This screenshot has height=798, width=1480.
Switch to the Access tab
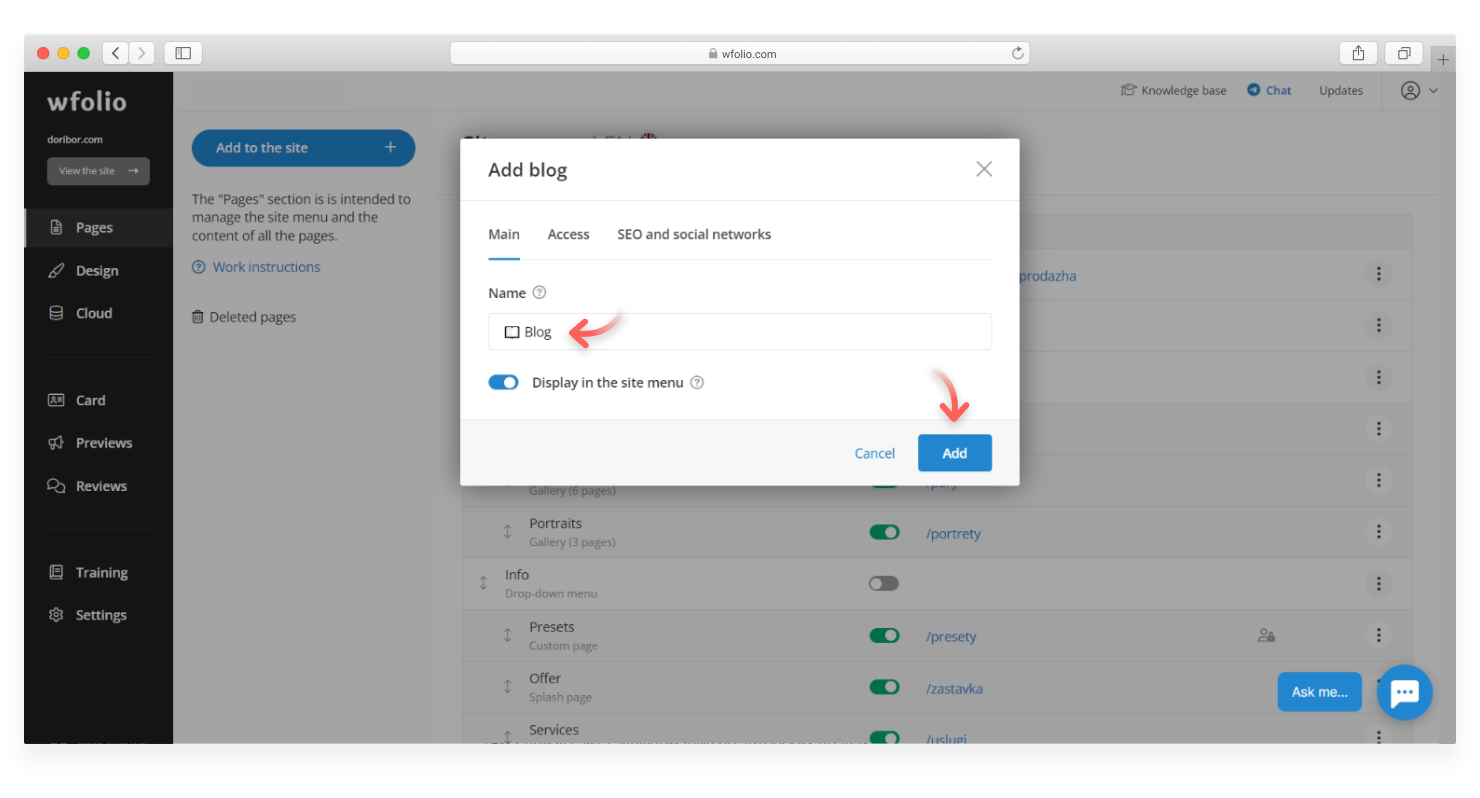[568, 234]
